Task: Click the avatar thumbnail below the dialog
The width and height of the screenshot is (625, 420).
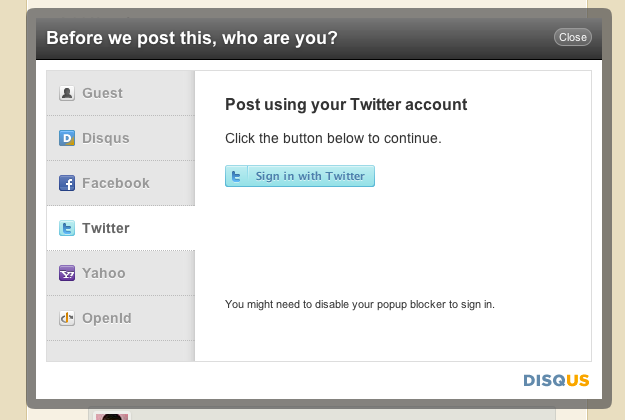Action: [x=110, y=415]
